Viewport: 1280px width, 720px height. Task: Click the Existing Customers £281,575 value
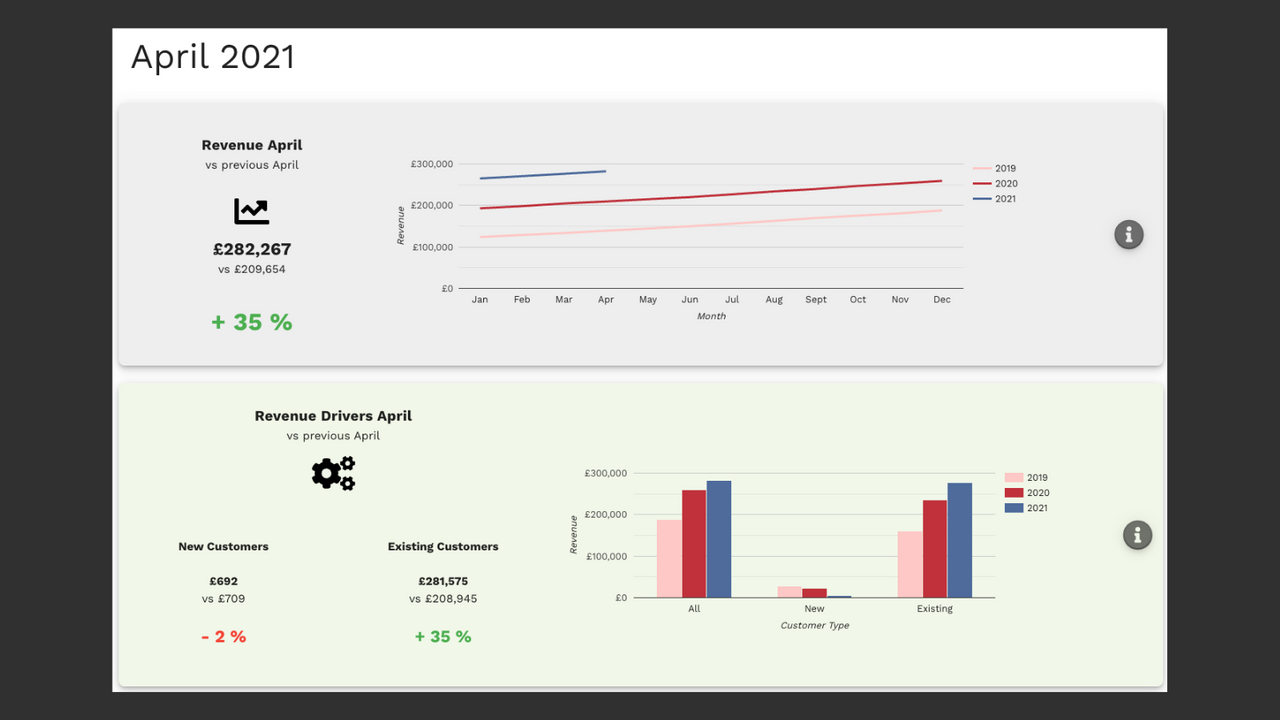[x=443, y=581]
